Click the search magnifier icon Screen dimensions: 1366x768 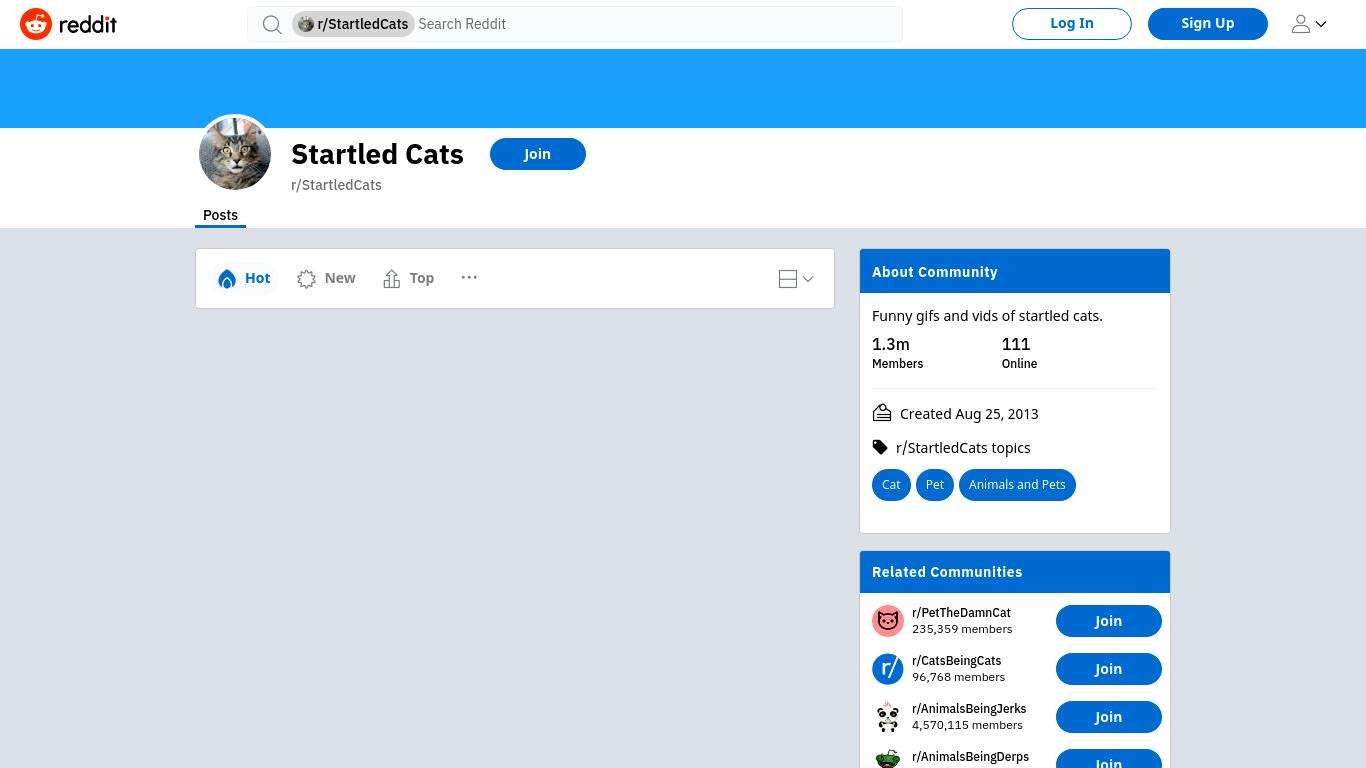pos(271,24)
